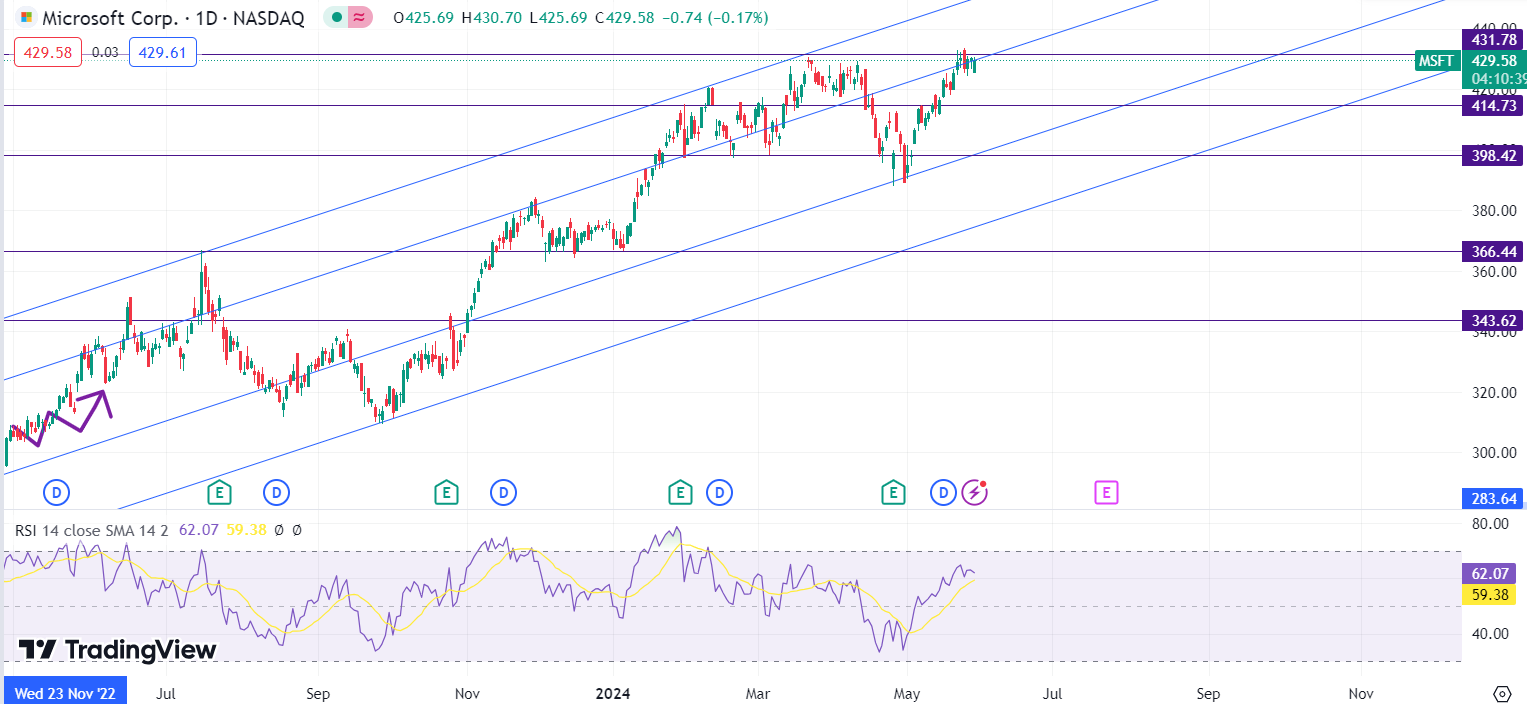This screenshot has width=1527, height=704.
Task: Click the Mar label on the time axis
Action: tap(758, 692)
